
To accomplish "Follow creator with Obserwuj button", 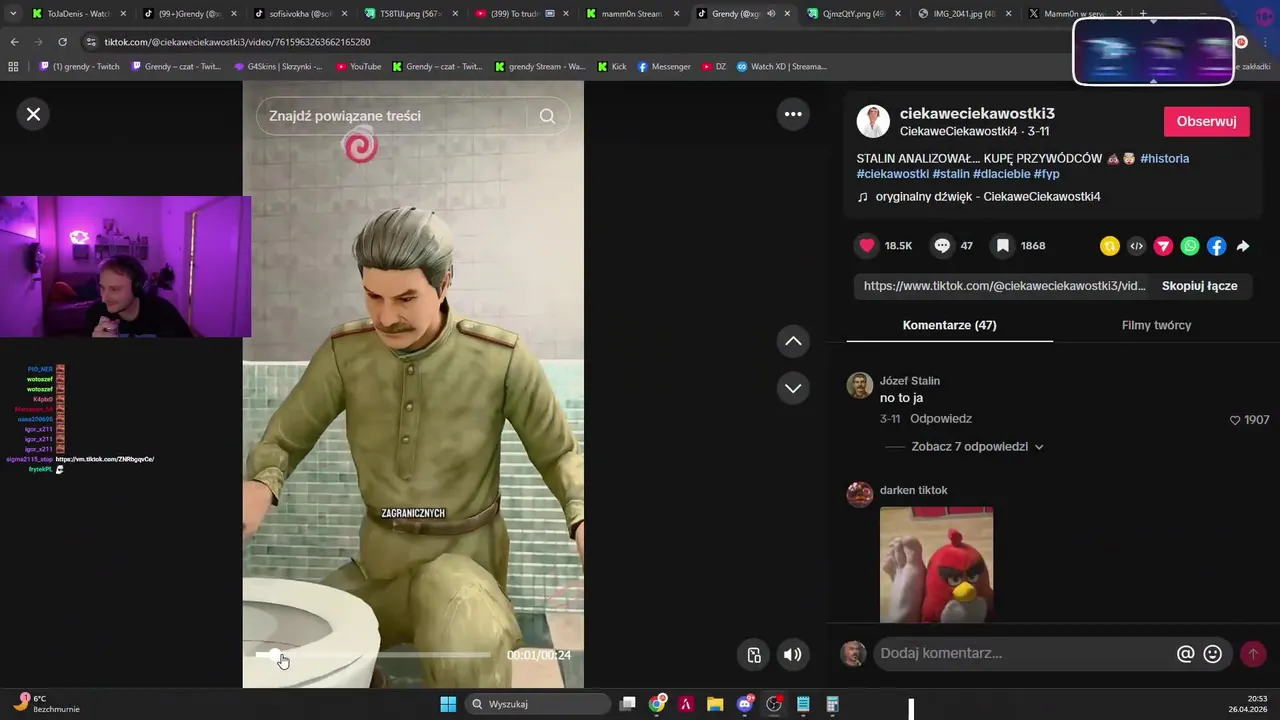I will 1206,121.
